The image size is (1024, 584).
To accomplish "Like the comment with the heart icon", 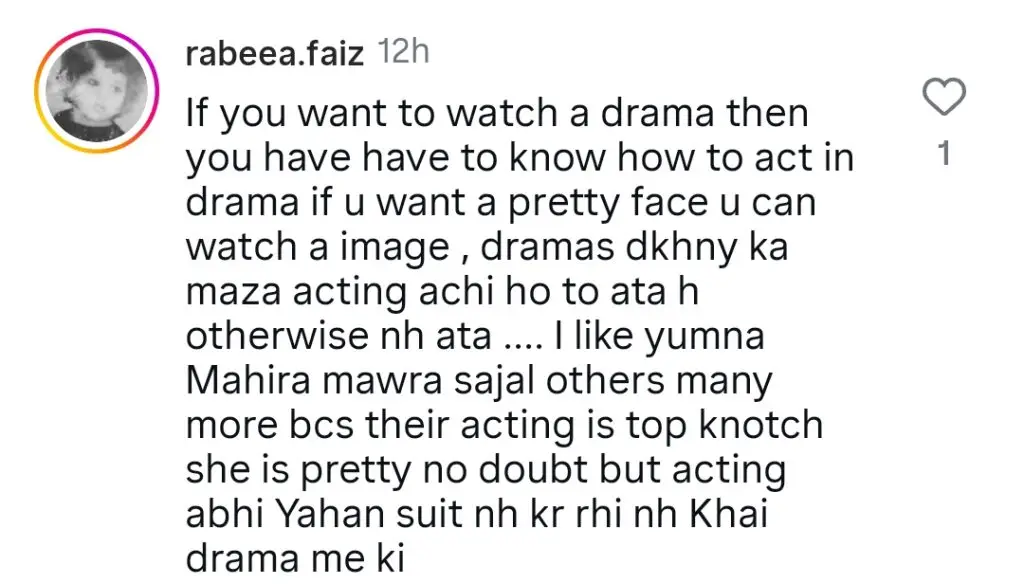I will [942, 97].
